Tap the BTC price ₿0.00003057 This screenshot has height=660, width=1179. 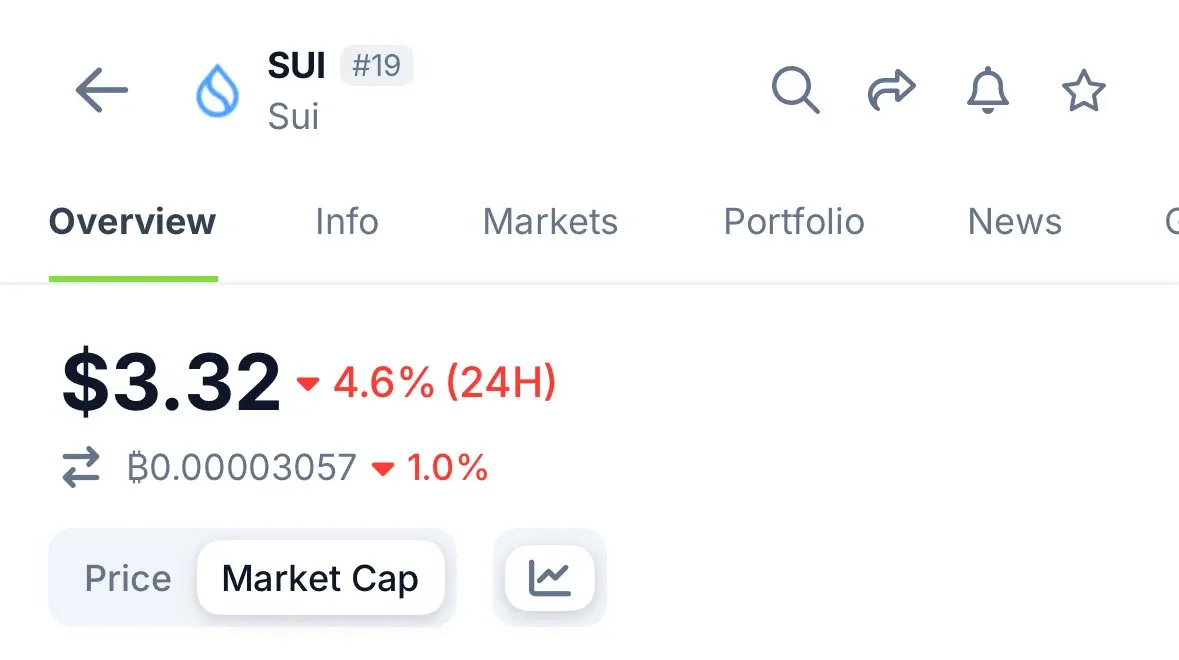[x=241, y=467]
